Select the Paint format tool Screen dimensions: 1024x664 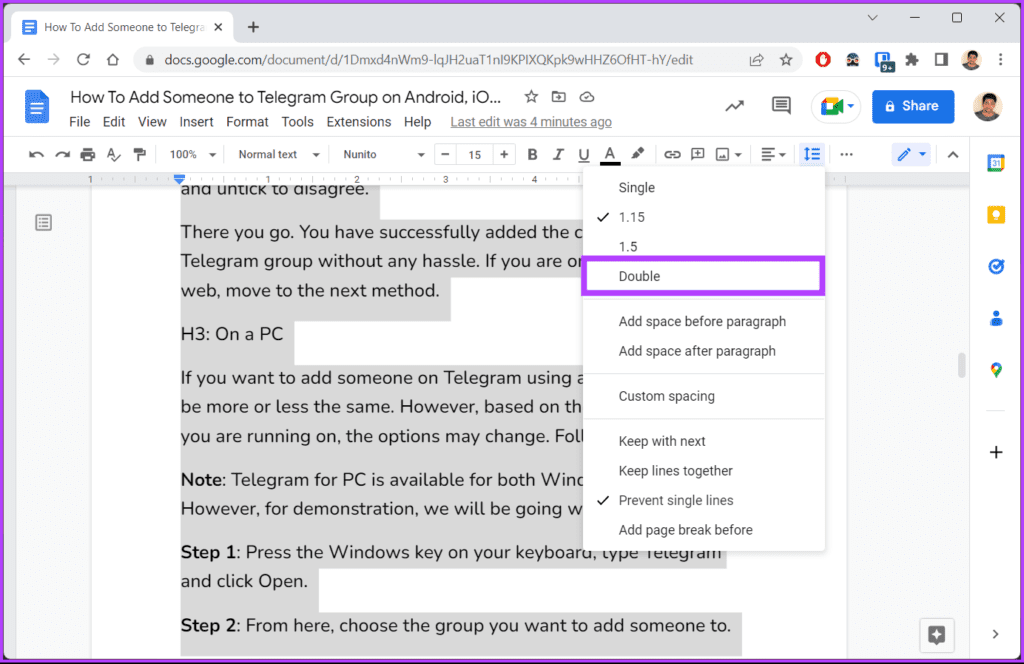click(x=139, y=155)
